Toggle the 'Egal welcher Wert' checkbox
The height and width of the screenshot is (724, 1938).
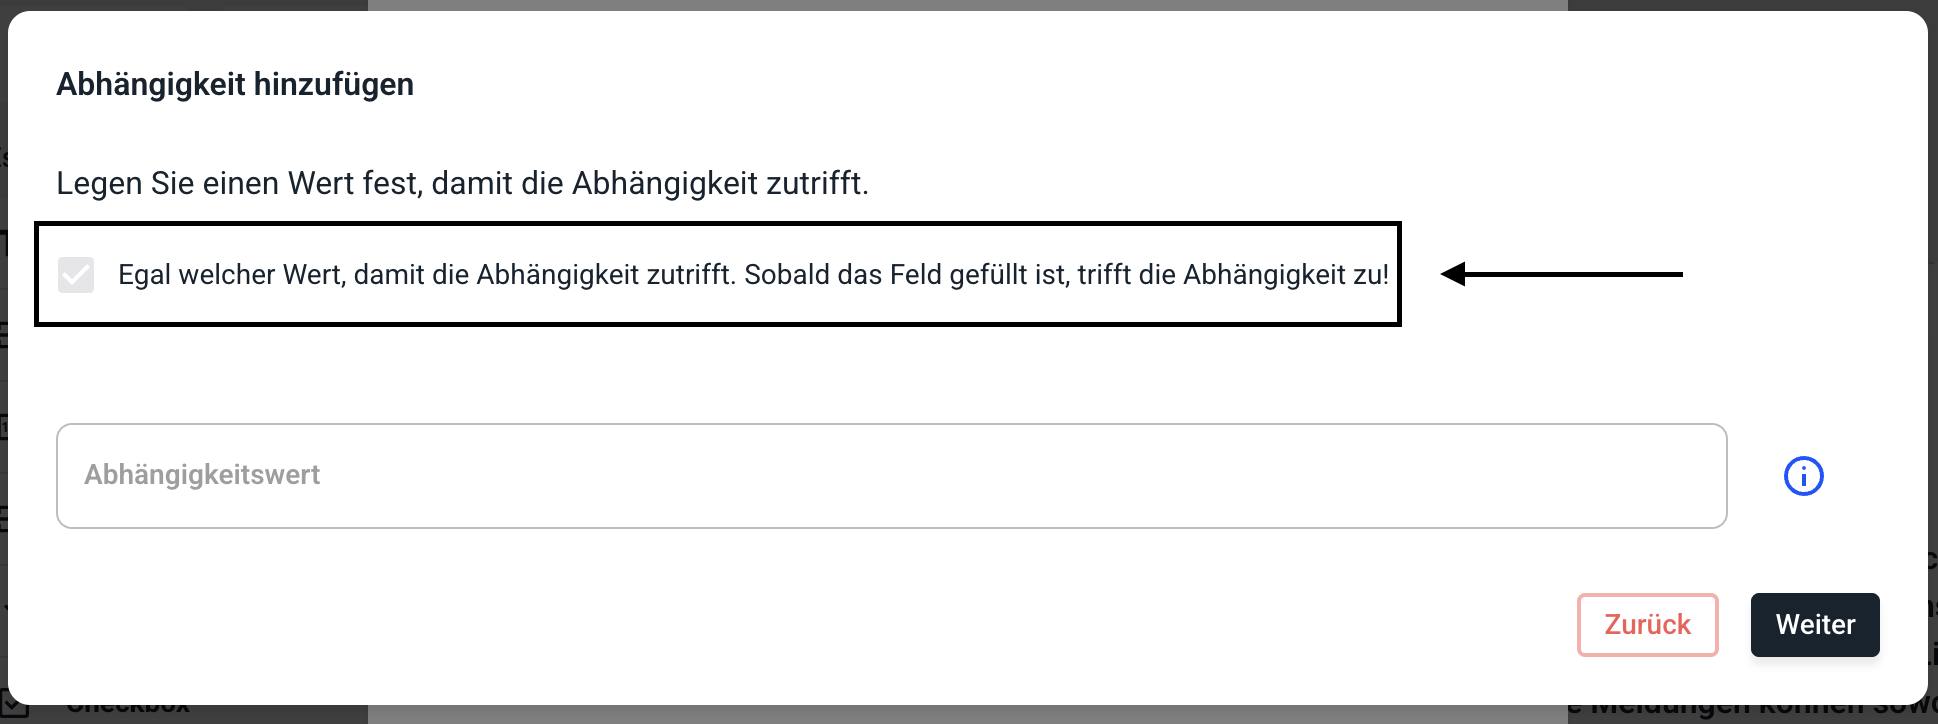tap(76, 274)
